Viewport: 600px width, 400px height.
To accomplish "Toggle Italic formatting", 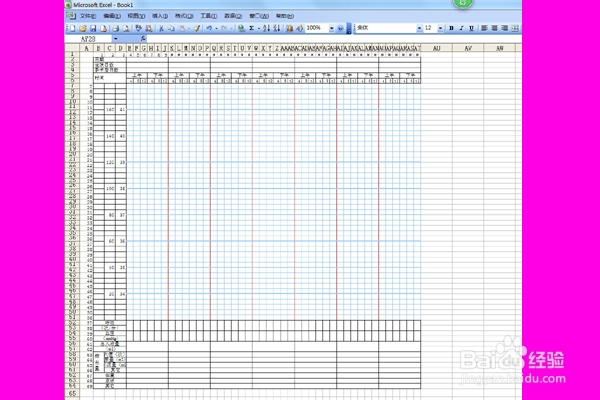I will [x=461, y=28].
